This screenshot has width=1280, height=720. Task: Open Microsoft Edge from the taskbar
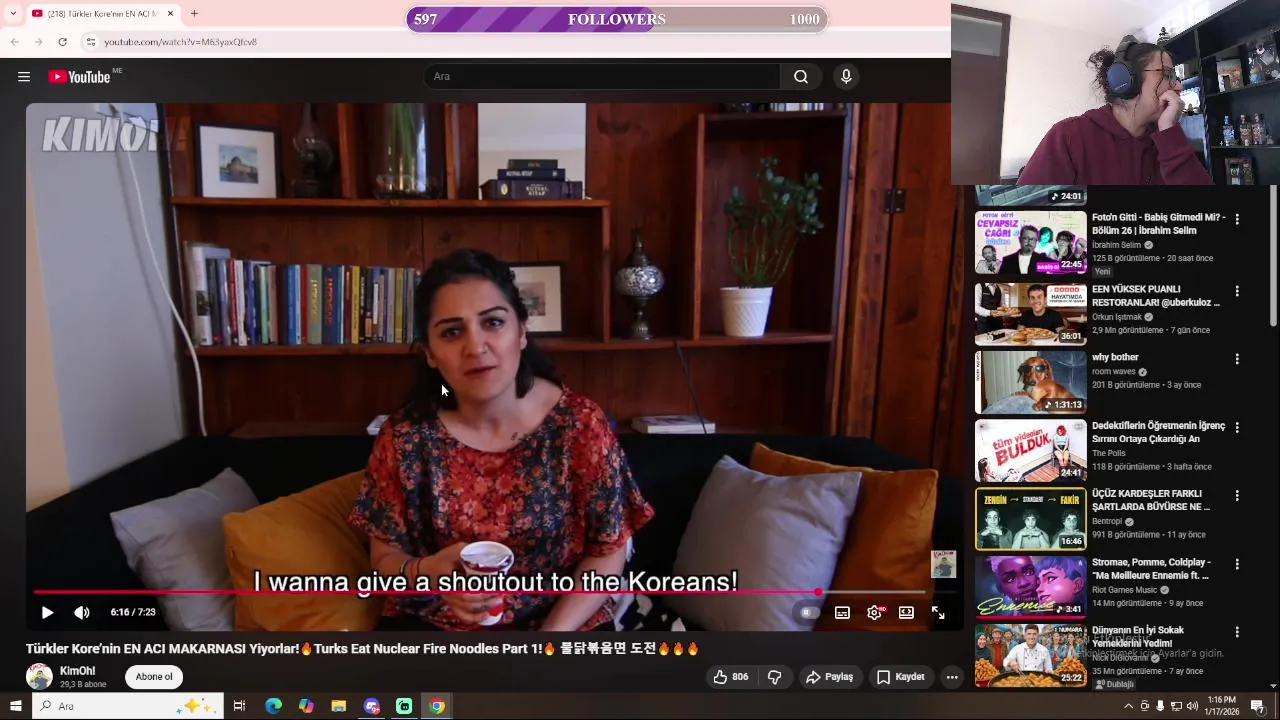[273, 706]
